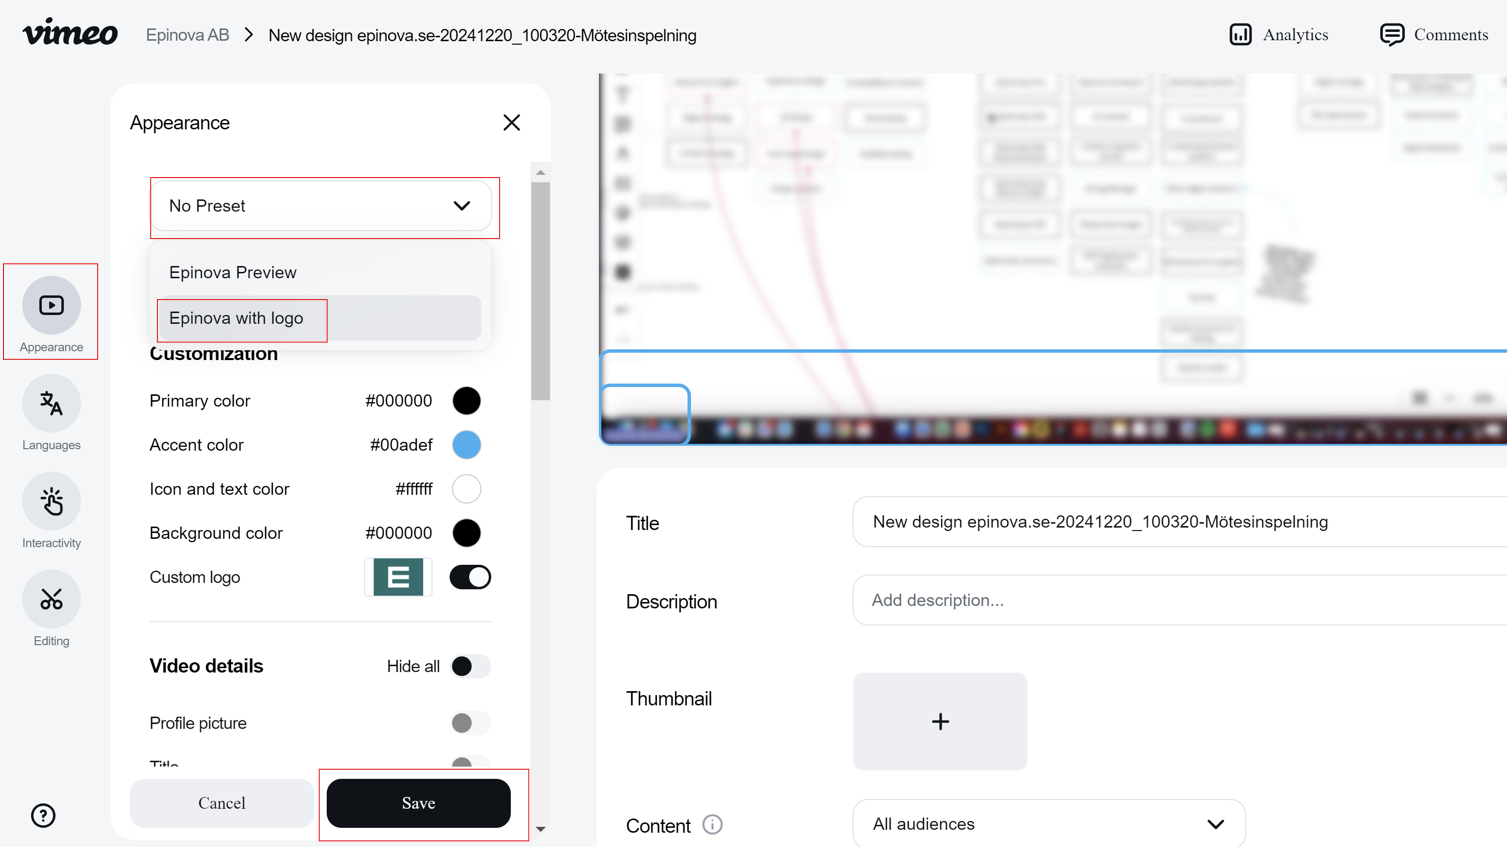
Task: Click the Background color #000000 value
Action: point(398,533)
